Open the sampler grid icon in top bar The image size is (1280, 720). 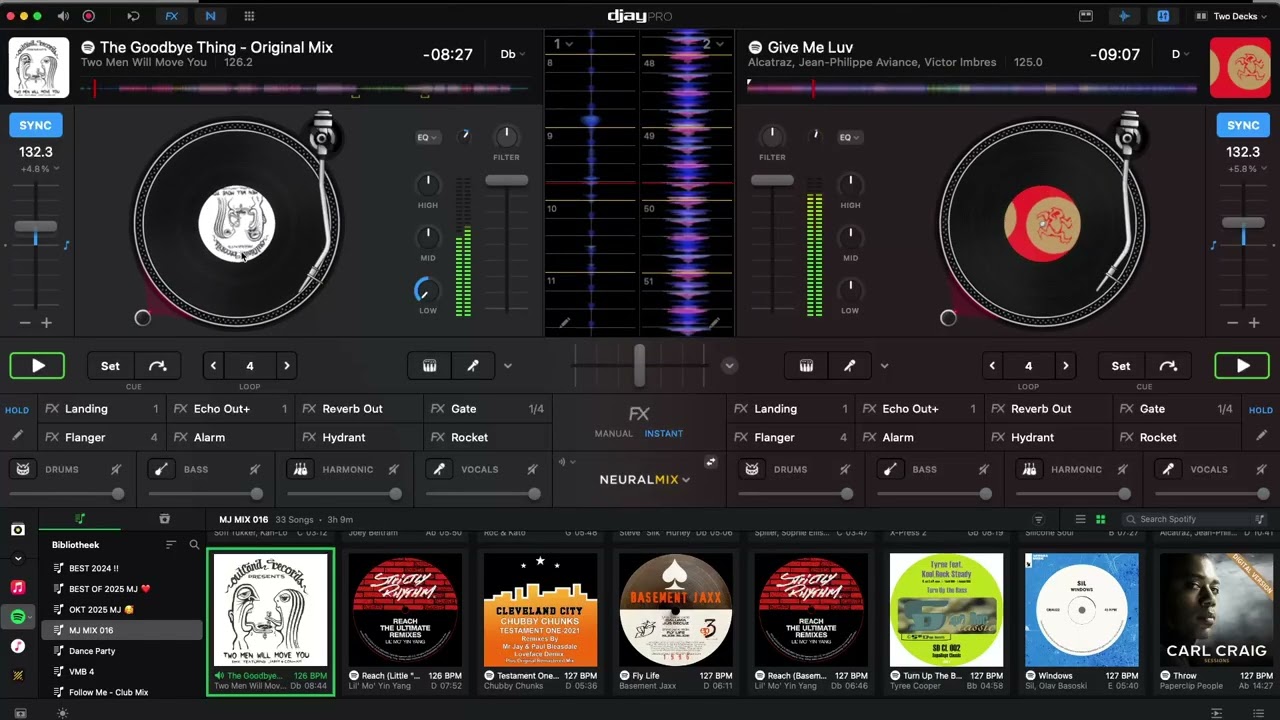pyautogui.click(x=249, y=16)
